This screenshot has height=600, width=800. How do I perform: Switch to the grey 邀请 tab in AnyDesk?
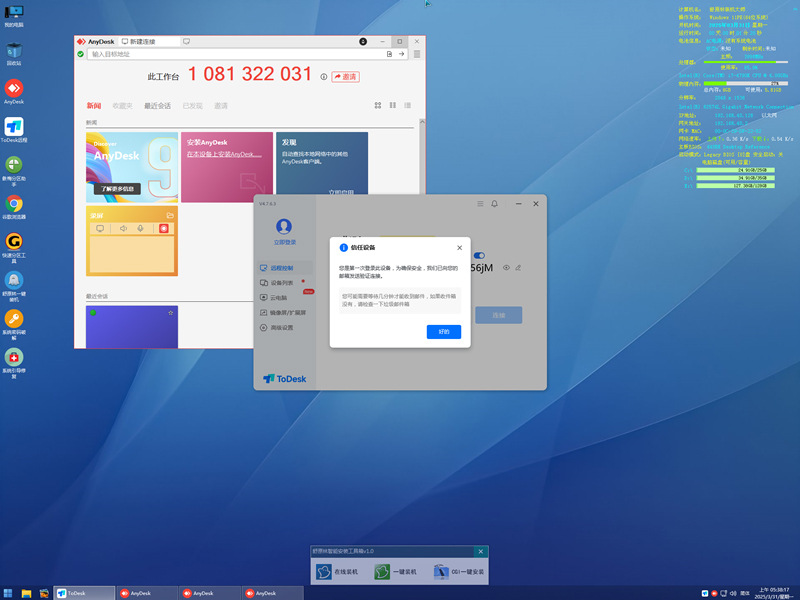(221, 106)
